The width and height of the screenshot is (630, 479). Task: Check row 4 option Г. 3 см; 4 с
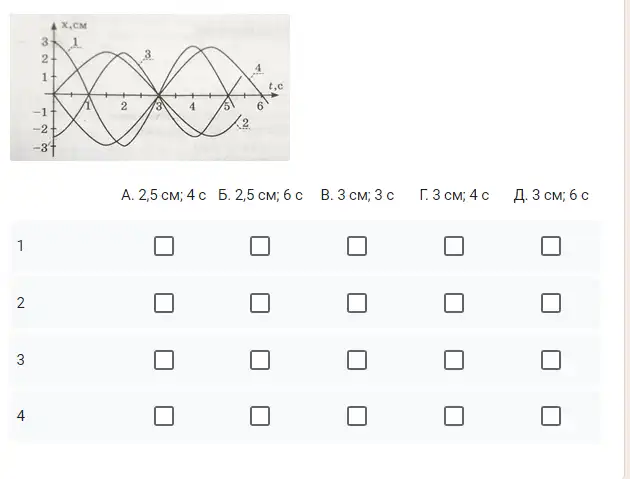tap(454, 416)
